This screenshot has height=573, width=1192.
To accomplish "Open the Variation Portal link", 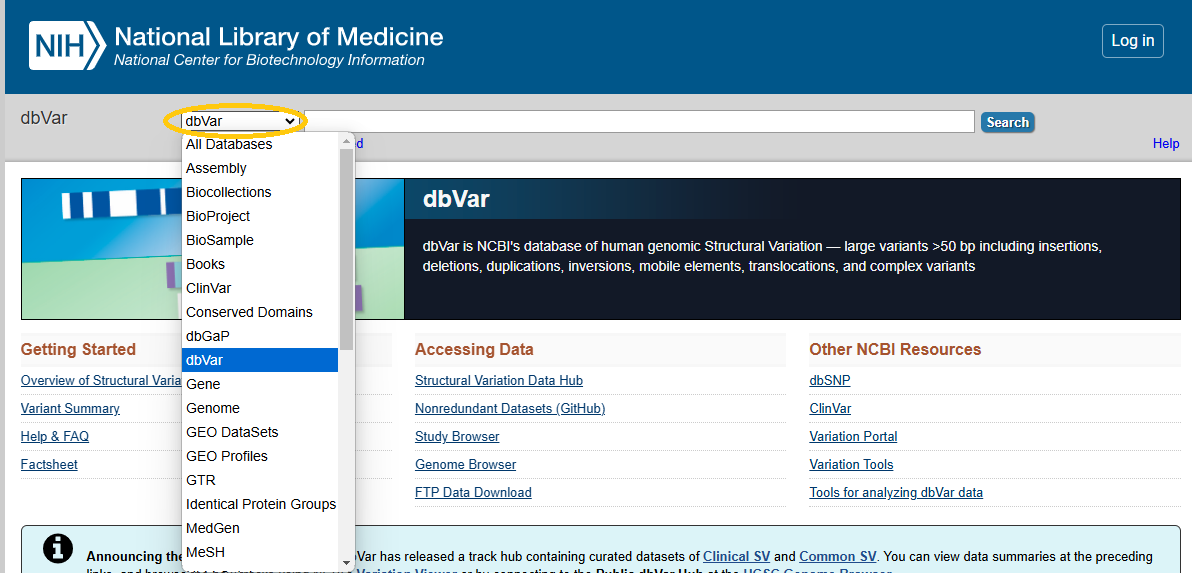I will [853, 436].
